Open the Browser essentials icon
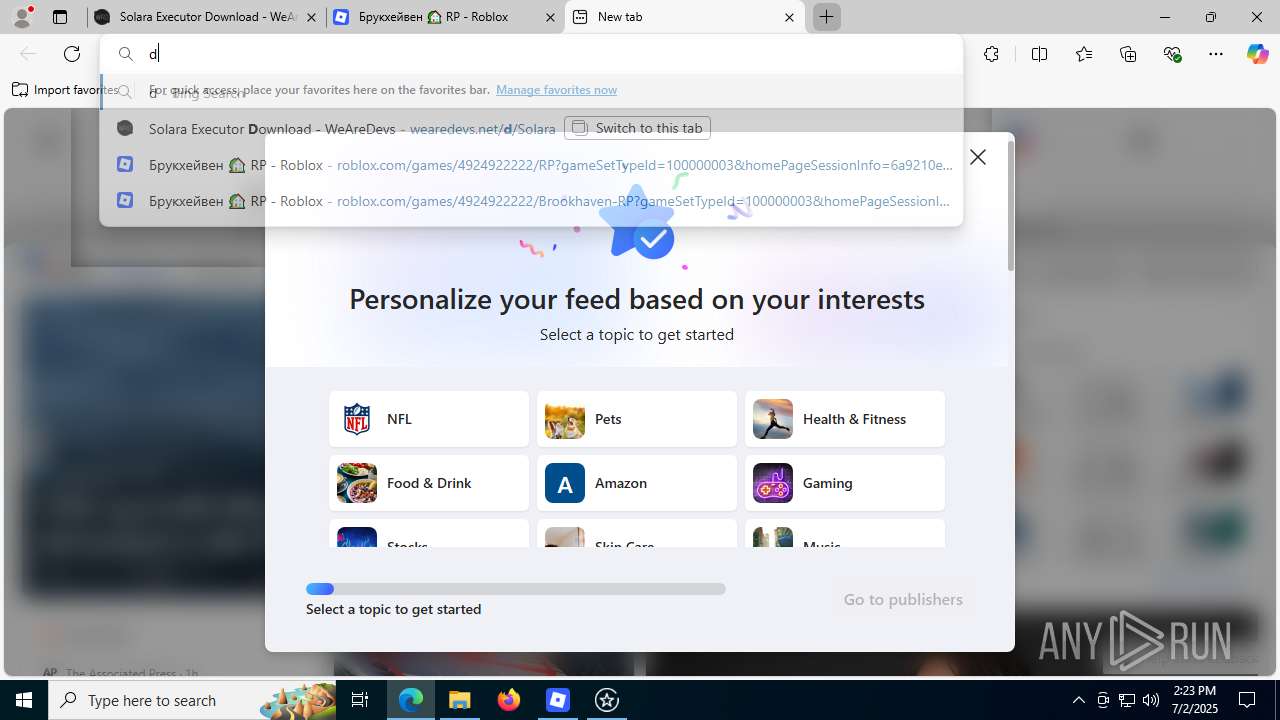The image size is (1280, 720). [x=1173, y=54]
